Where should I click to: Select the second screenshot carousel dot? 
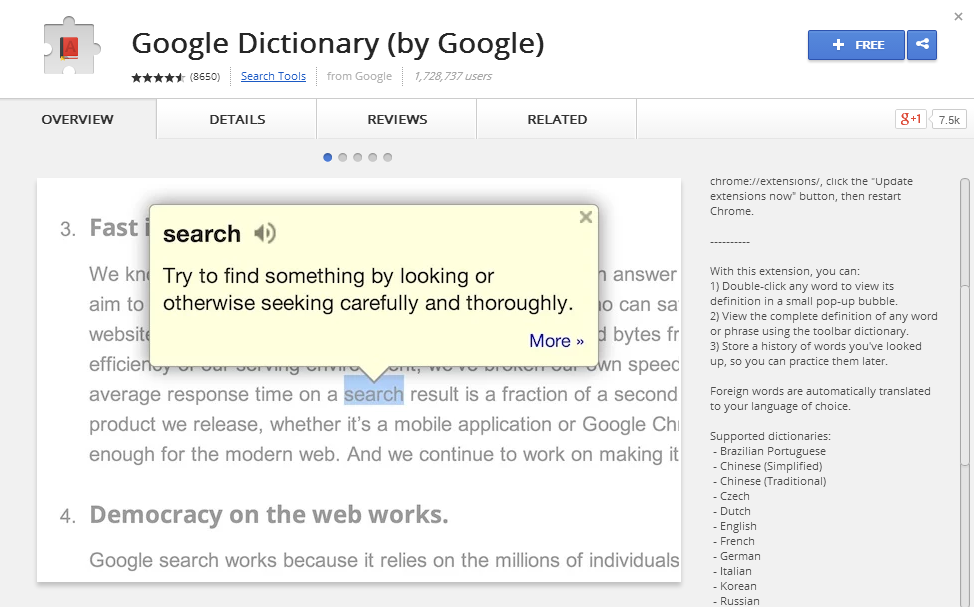342,157
